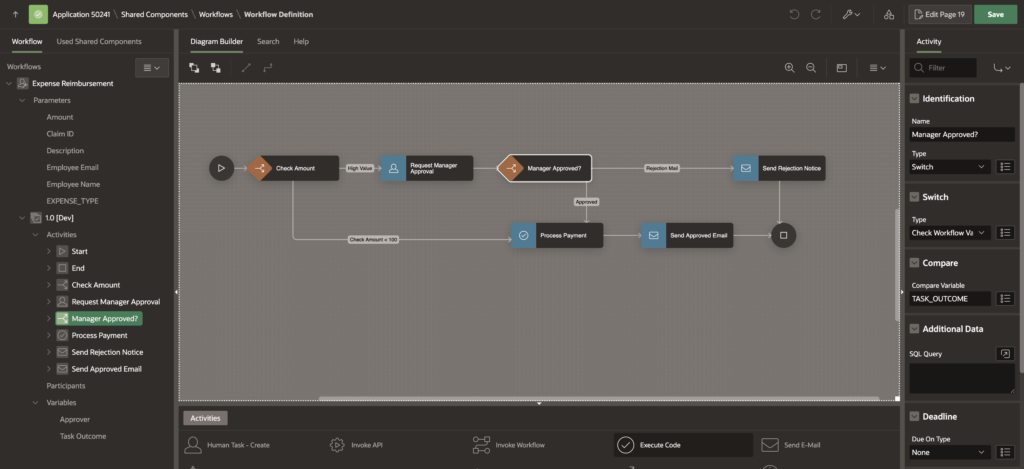Open the Identification Type dropdown showing Switch
1024x469 pixels.
950,166
